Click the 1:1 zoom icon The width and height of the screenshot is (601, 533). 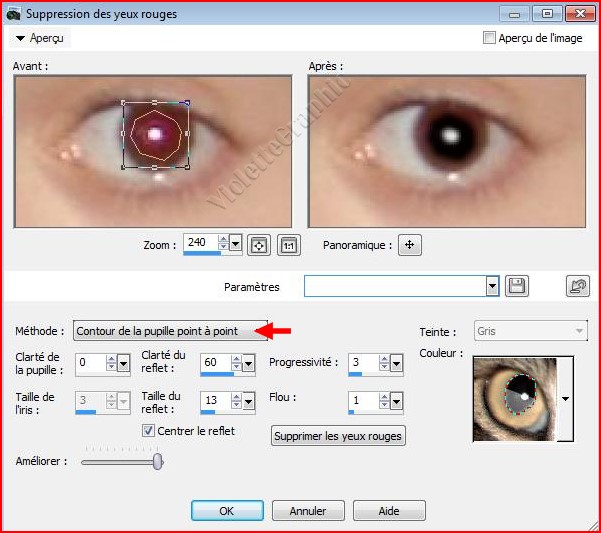(288, 244)
